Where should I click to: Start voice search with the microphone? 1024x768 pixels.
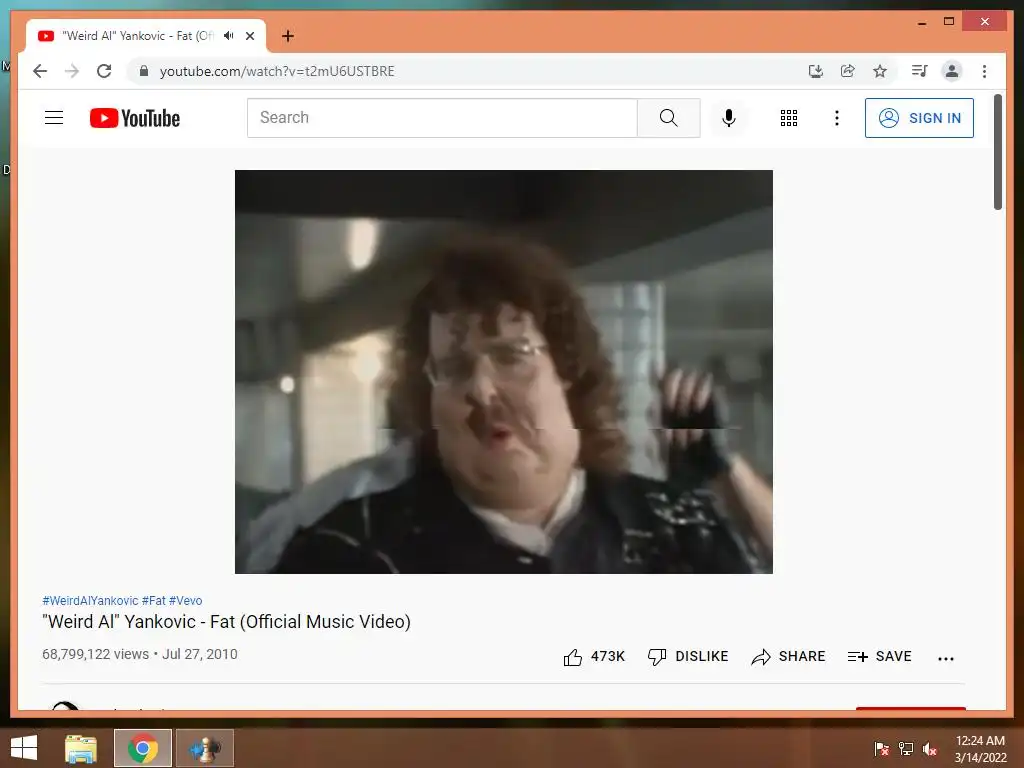[729, 118]
